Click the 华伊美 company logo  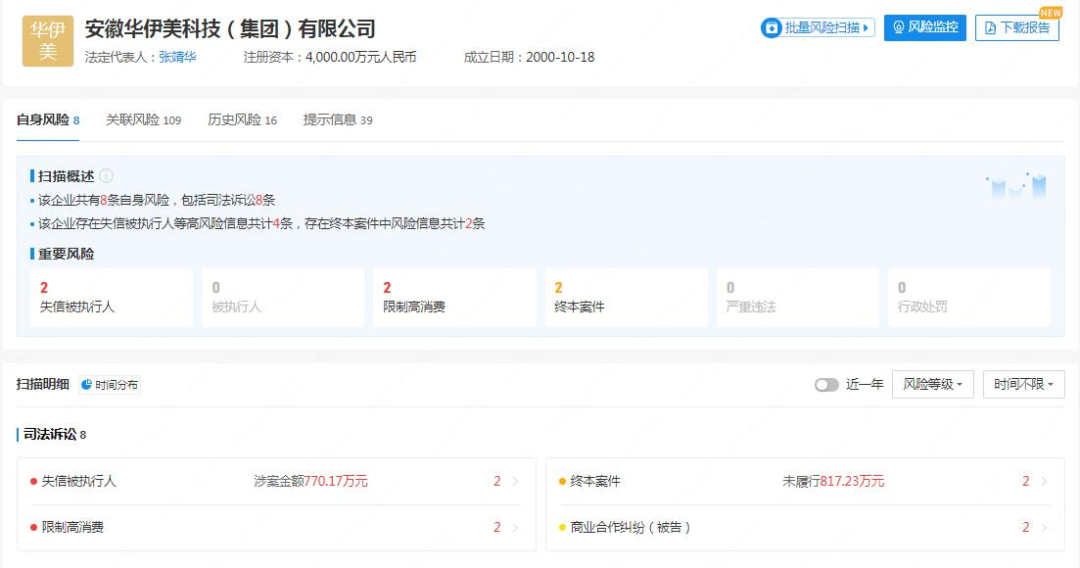pyautogui.click(x=48, y=41)
